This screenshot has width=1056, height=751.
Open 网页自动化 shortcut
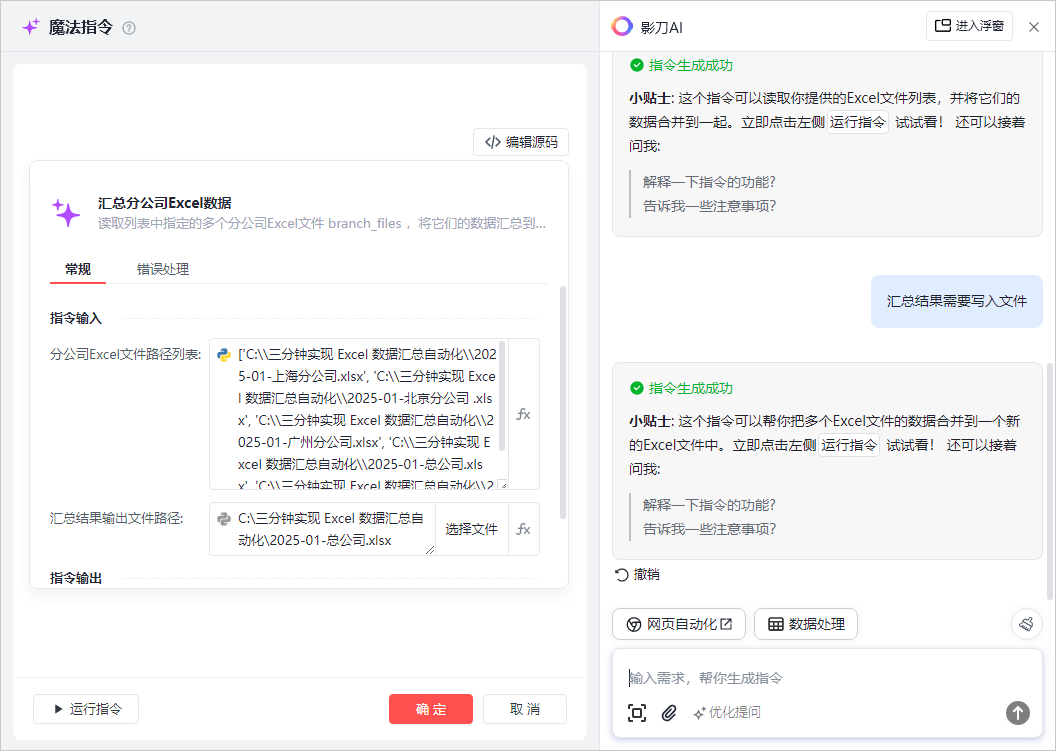(679, 624)
